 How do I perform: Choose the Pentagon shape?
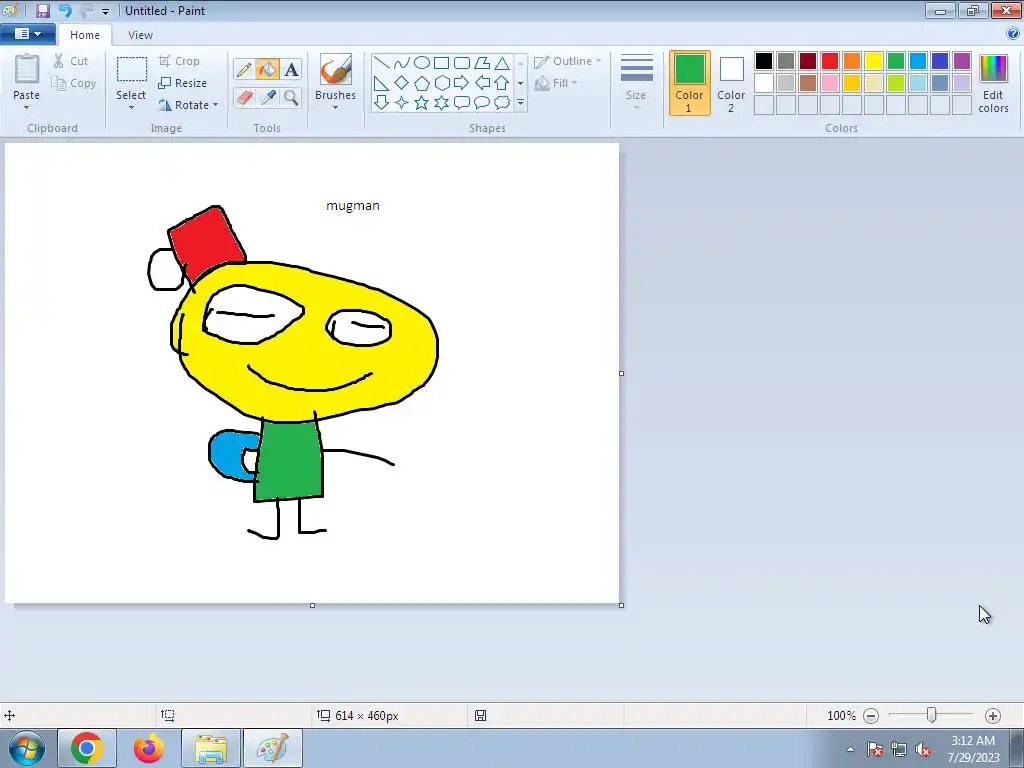[422, 83]
